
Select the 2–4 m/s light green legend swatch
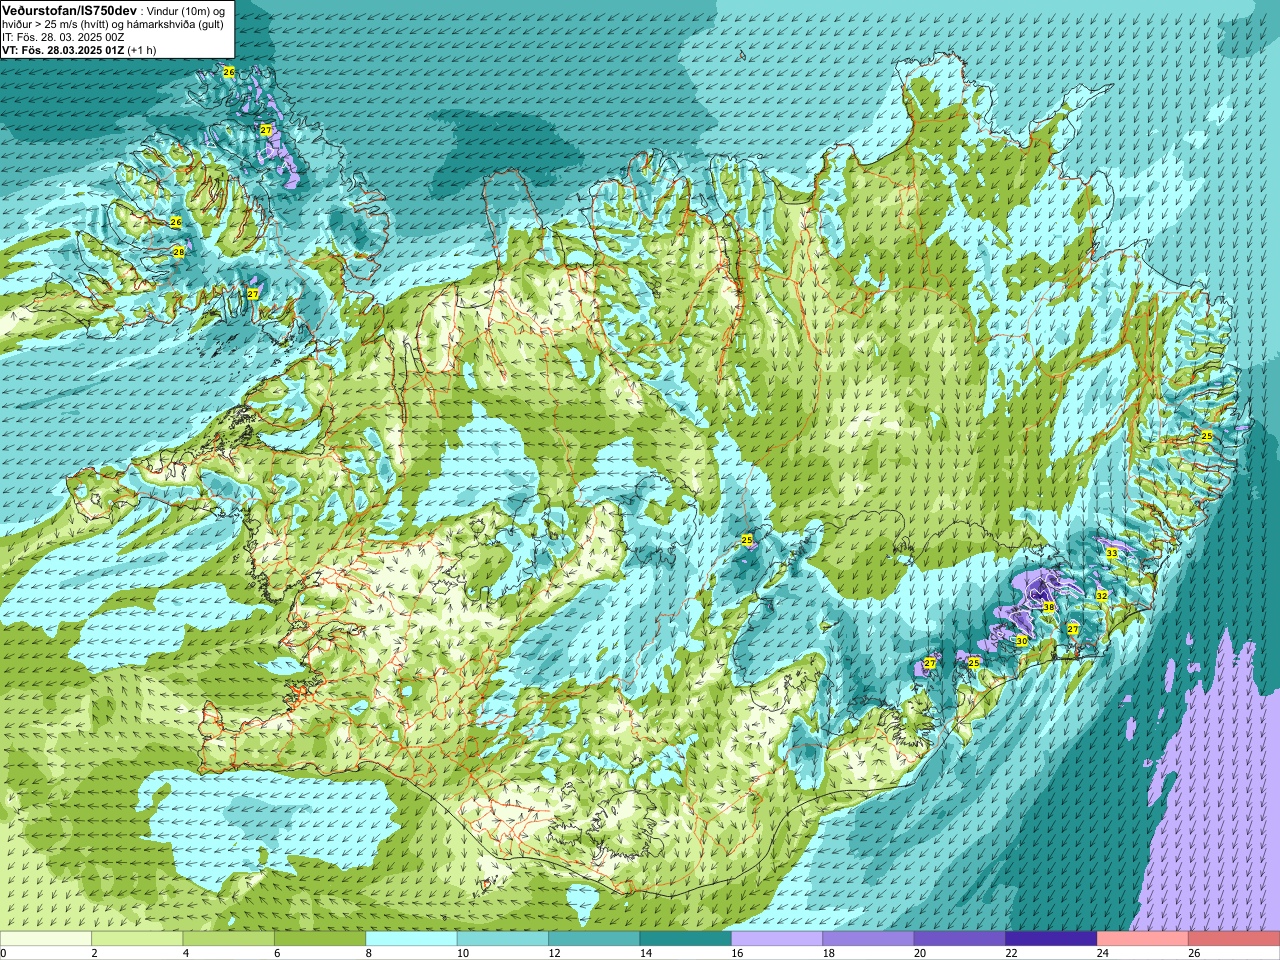coord(137,939)
